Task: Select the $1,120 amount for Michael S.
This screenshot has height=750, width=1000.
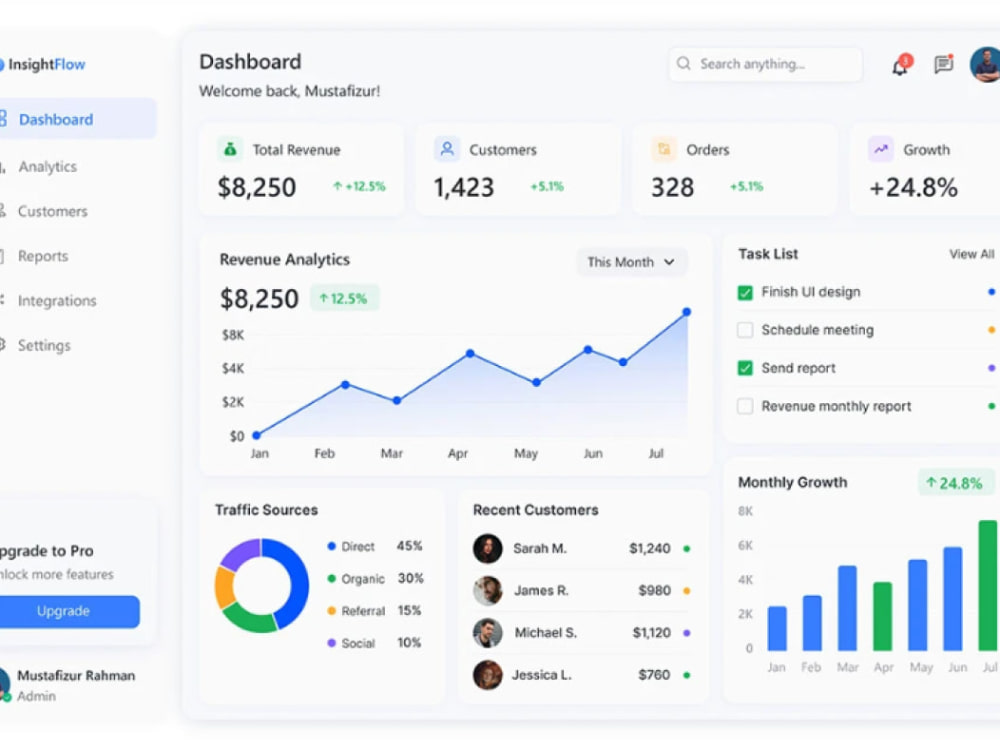Action: click(651, 633)
